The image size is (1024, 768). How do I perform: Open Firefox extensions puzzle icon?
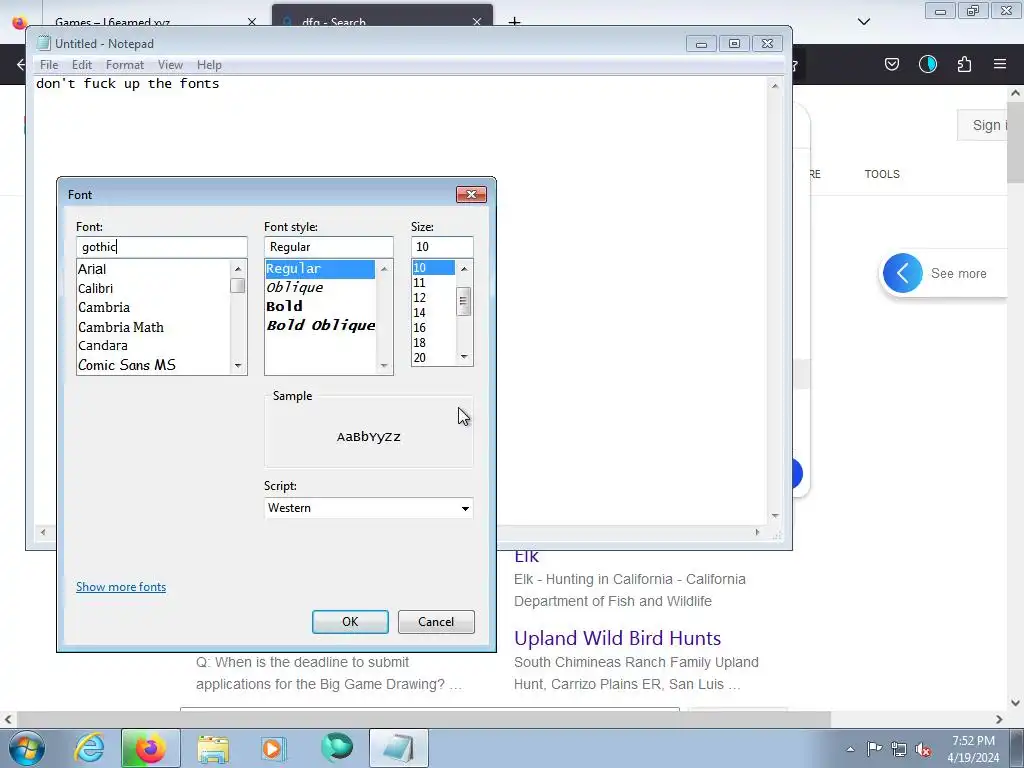pyautogui.click(x=964, y=64)
